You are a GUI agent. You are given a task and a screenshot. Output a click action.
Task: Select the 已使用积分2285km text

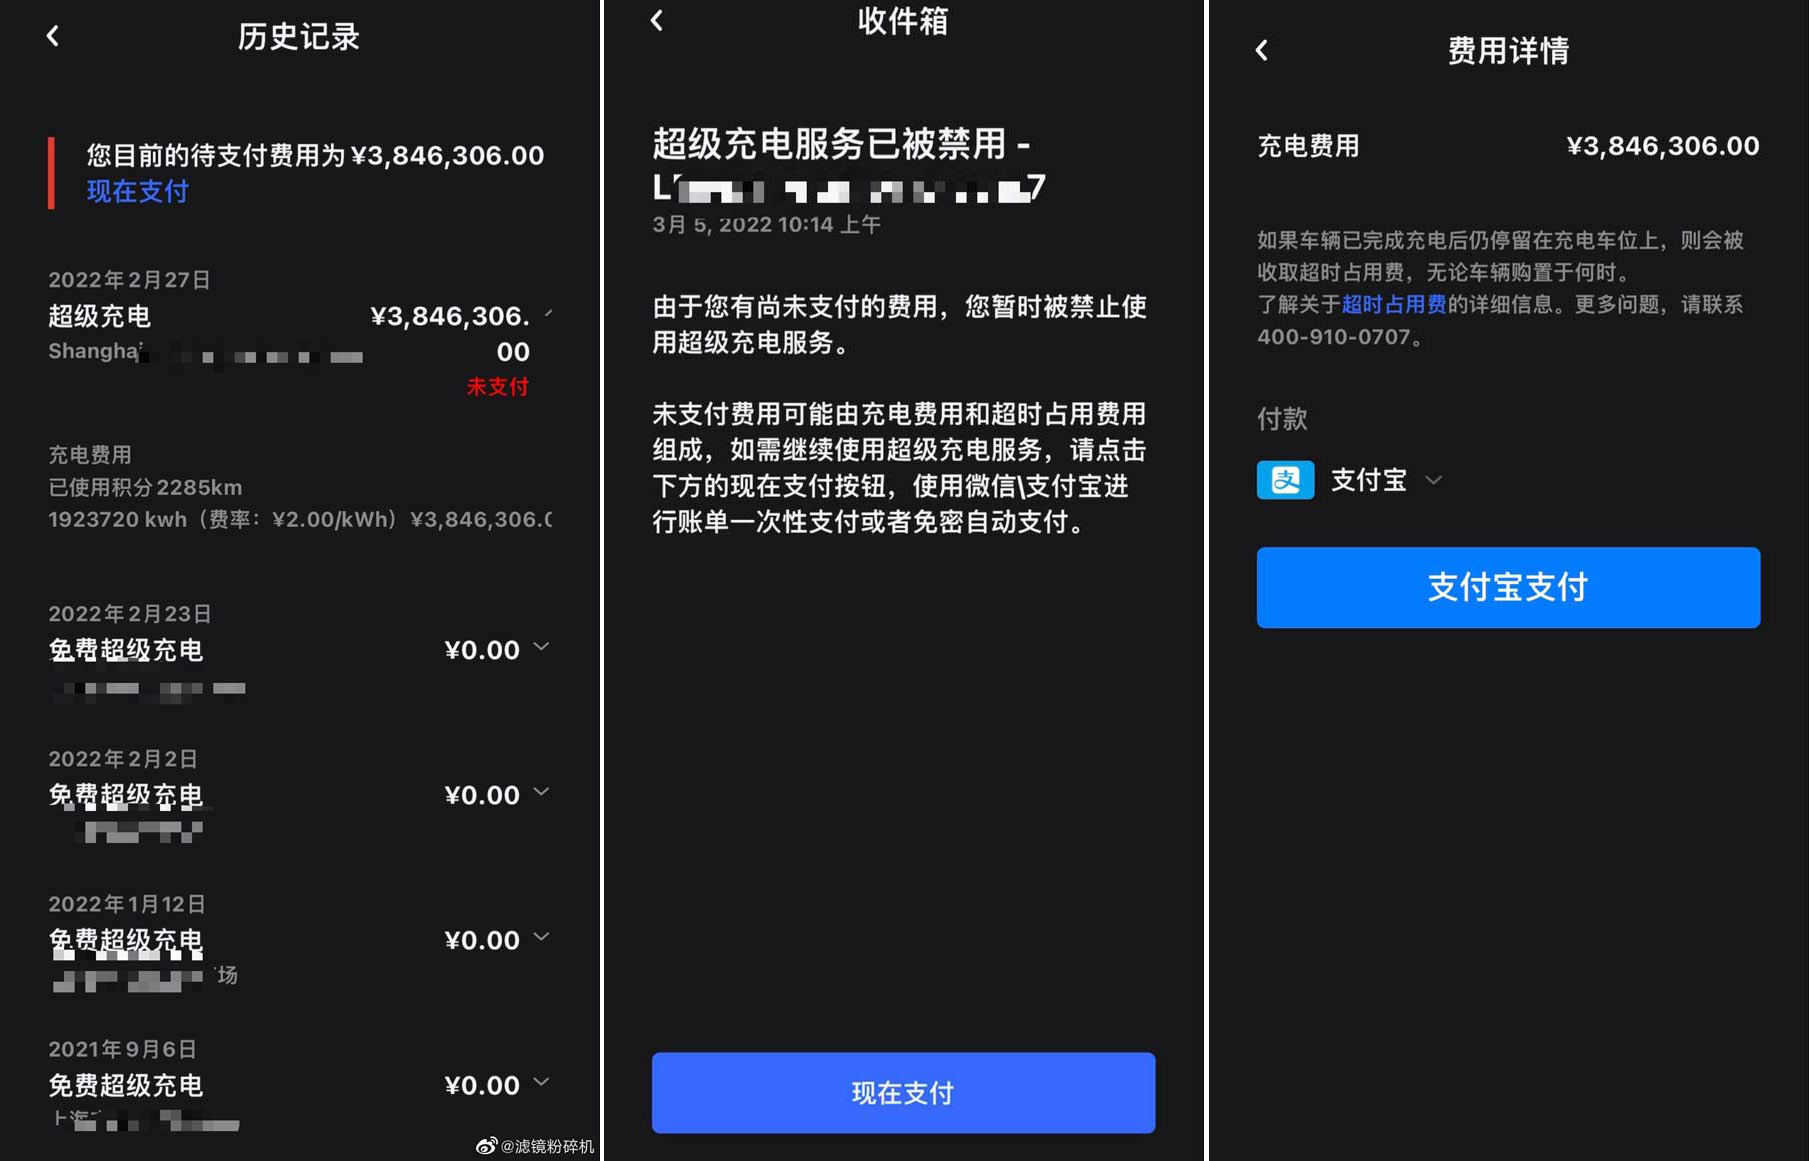[145, 487]
